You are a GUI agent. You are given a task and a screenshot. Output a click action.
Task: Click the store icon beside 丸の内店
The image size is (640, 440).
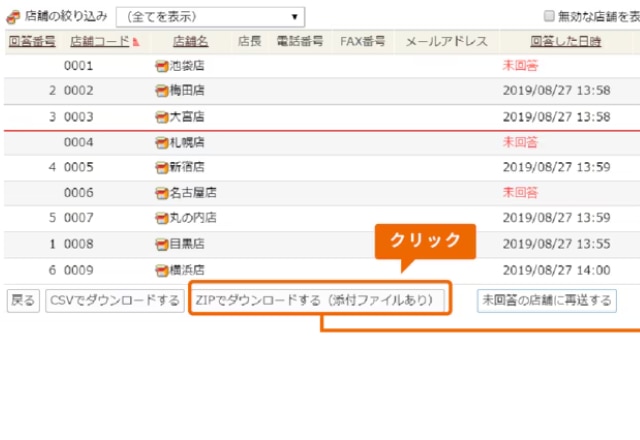click(162, 218)
